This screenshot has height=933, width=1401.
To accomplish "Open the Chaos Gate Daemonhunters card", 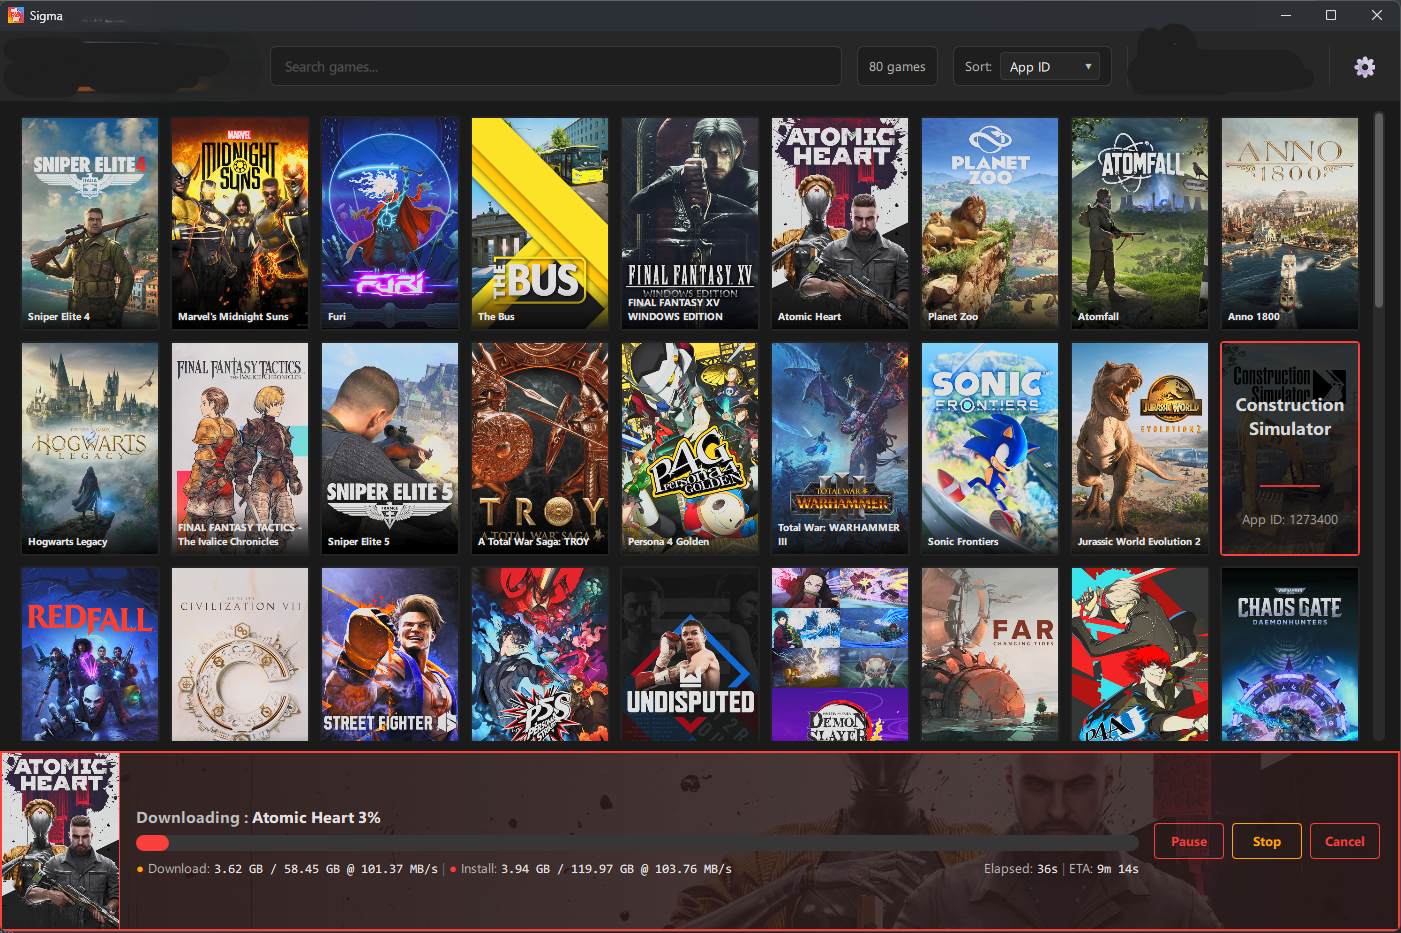I will (1290, 654).
